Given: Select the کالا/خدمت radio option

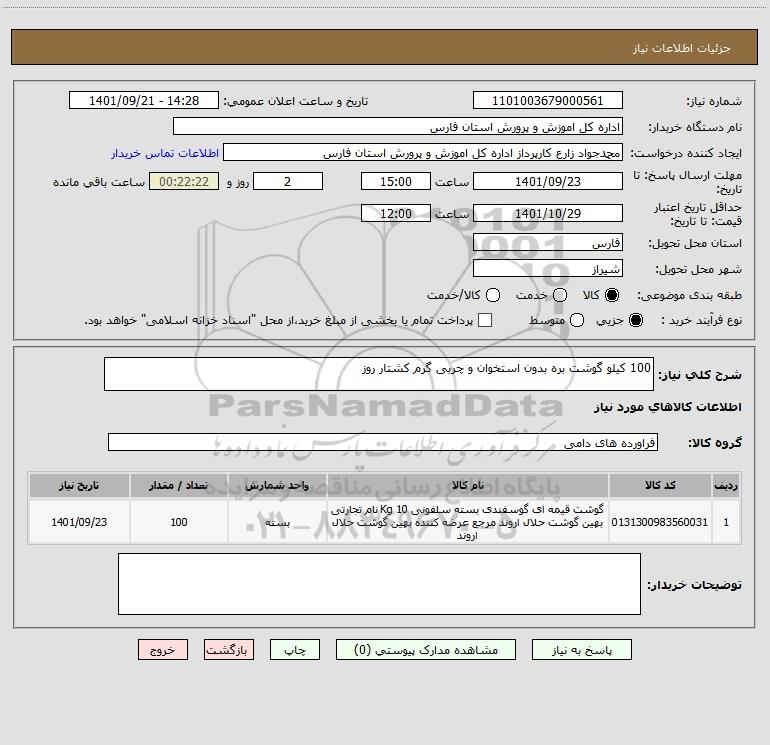Looking at the screenshot, I should tap(493, 295).
